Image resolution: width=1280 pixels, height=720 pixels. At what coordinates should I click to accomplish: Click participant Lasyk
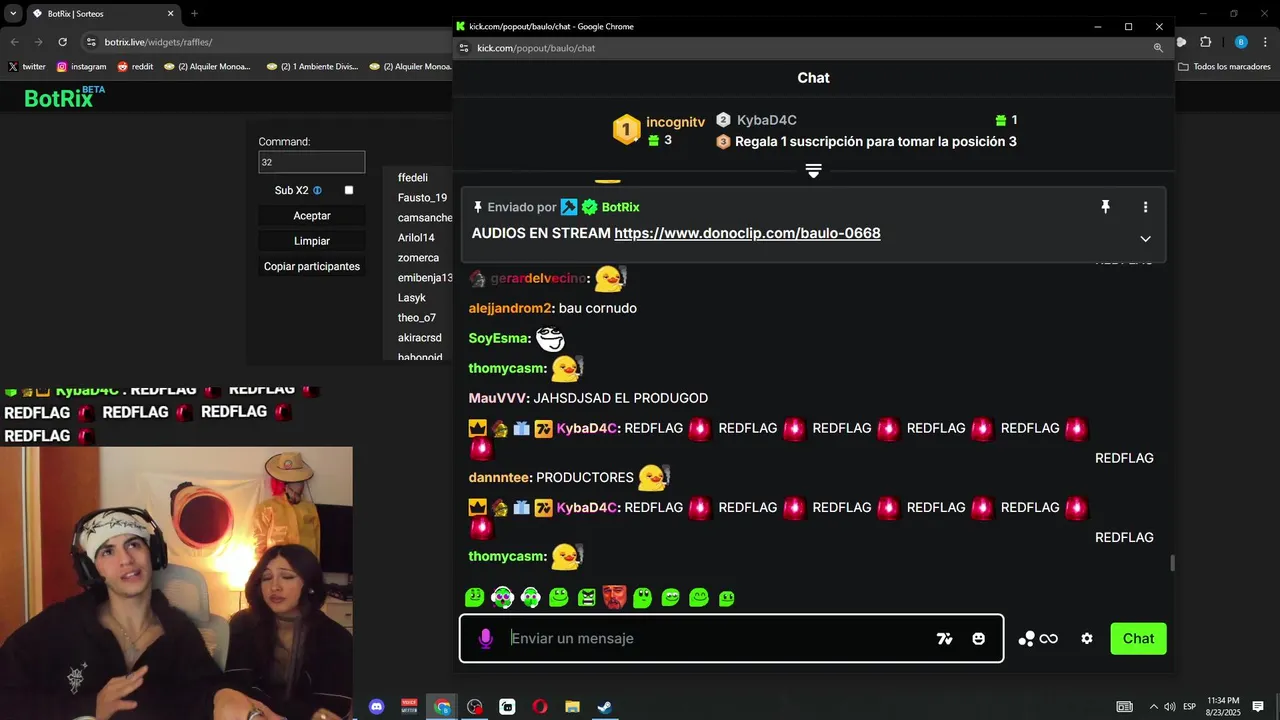(412, 298)
